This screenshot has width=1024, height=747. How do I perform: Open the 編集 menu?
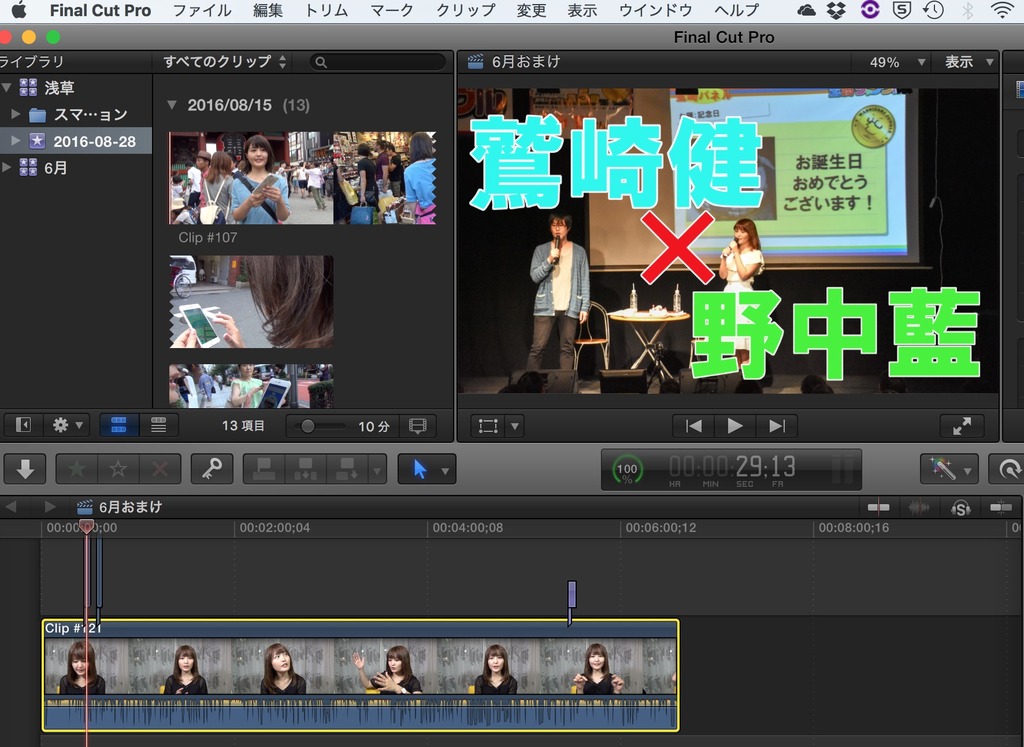(x=267, y=10)
